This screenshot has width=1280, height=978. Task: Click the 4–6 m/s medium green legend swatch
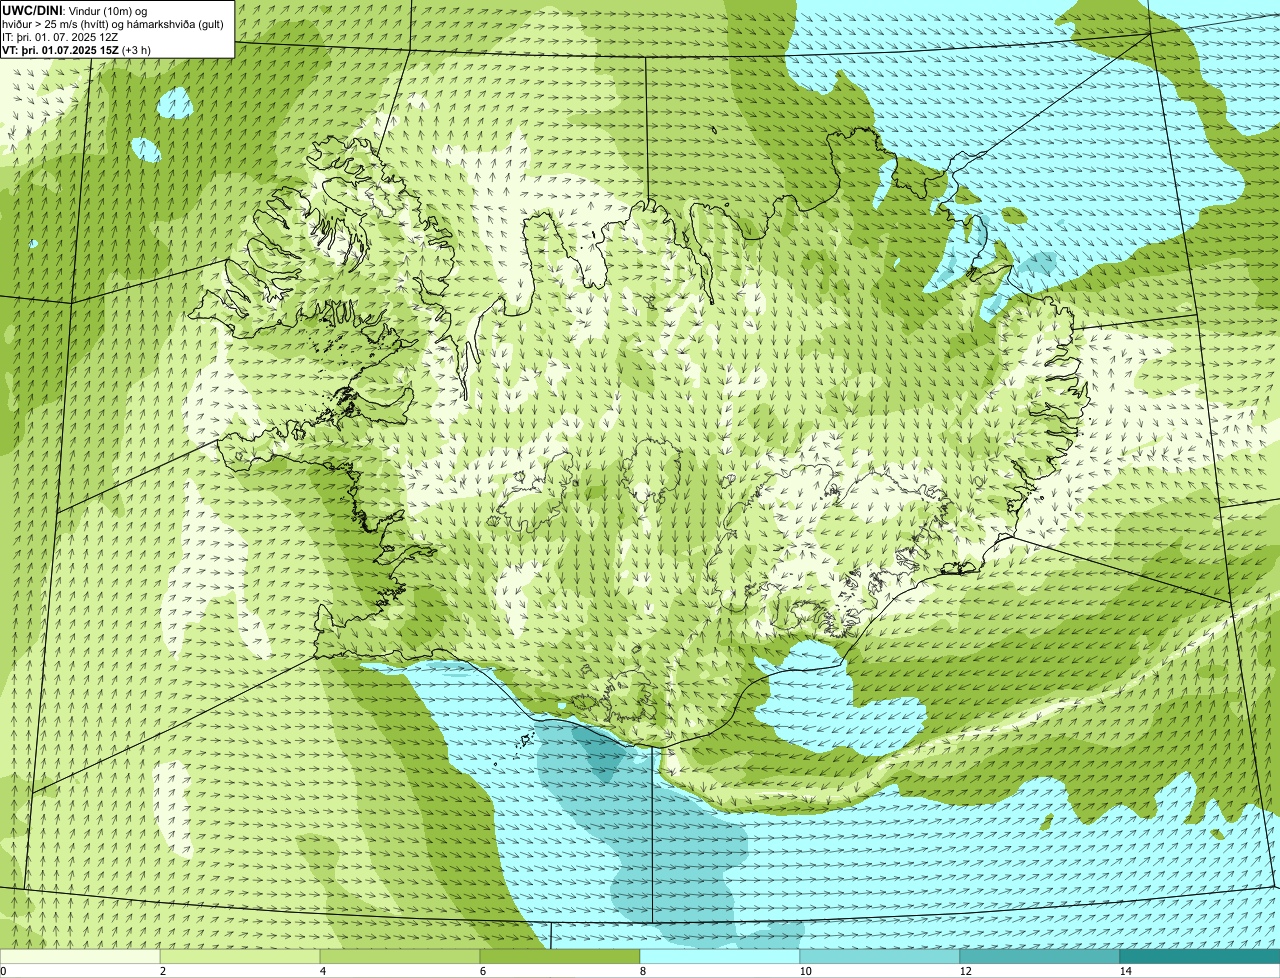point(400,957)
